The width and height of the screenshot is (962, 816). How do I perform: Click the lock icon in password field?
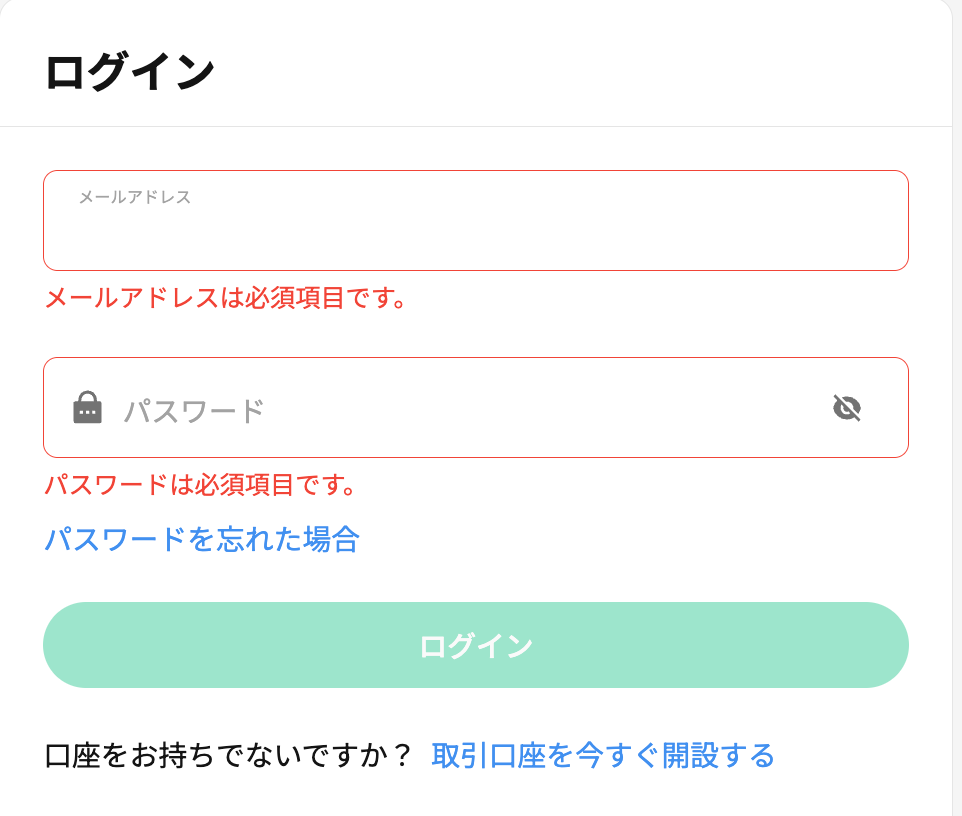87,407
